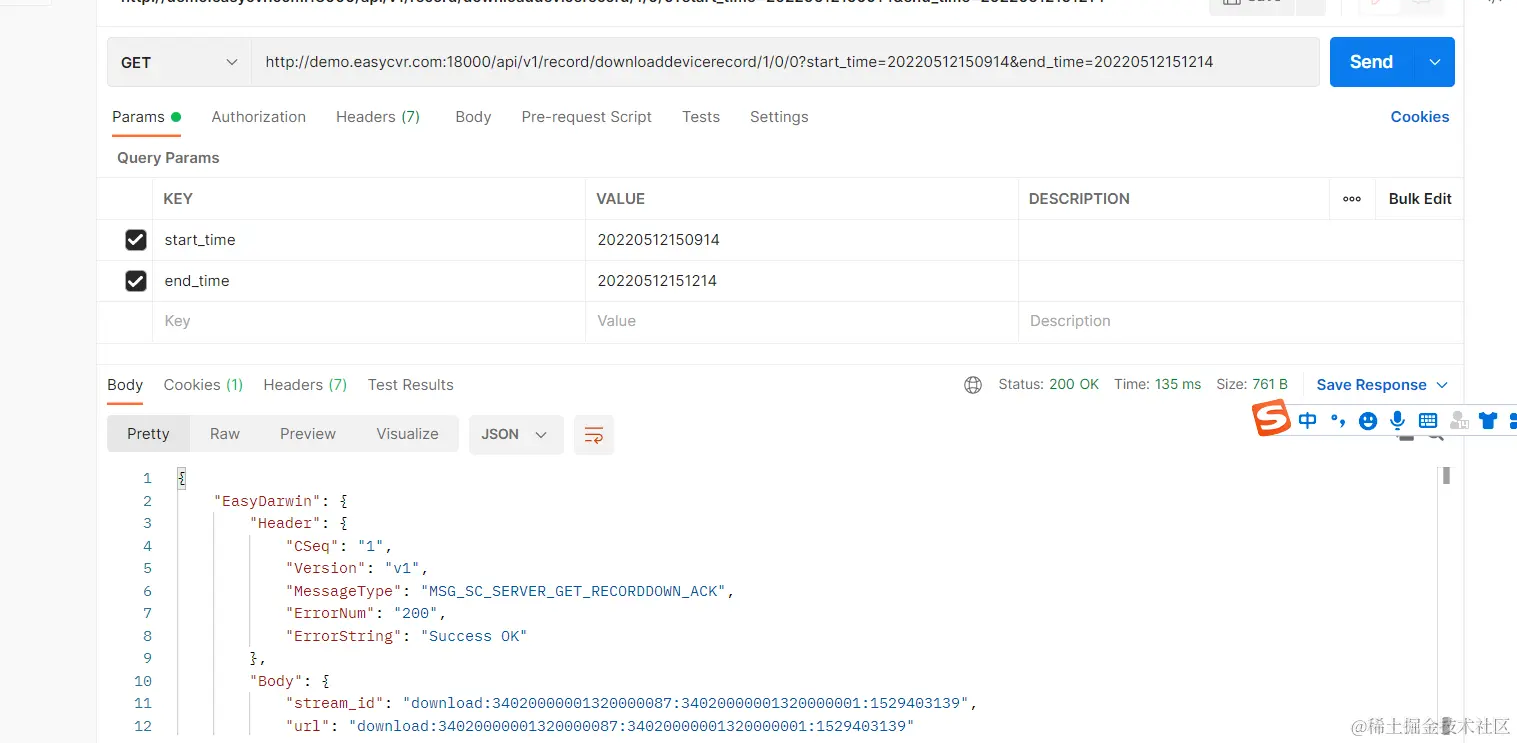Switch response view to Preview
The height and width of the screenshot is (743, 1517).
coord(308,434)
